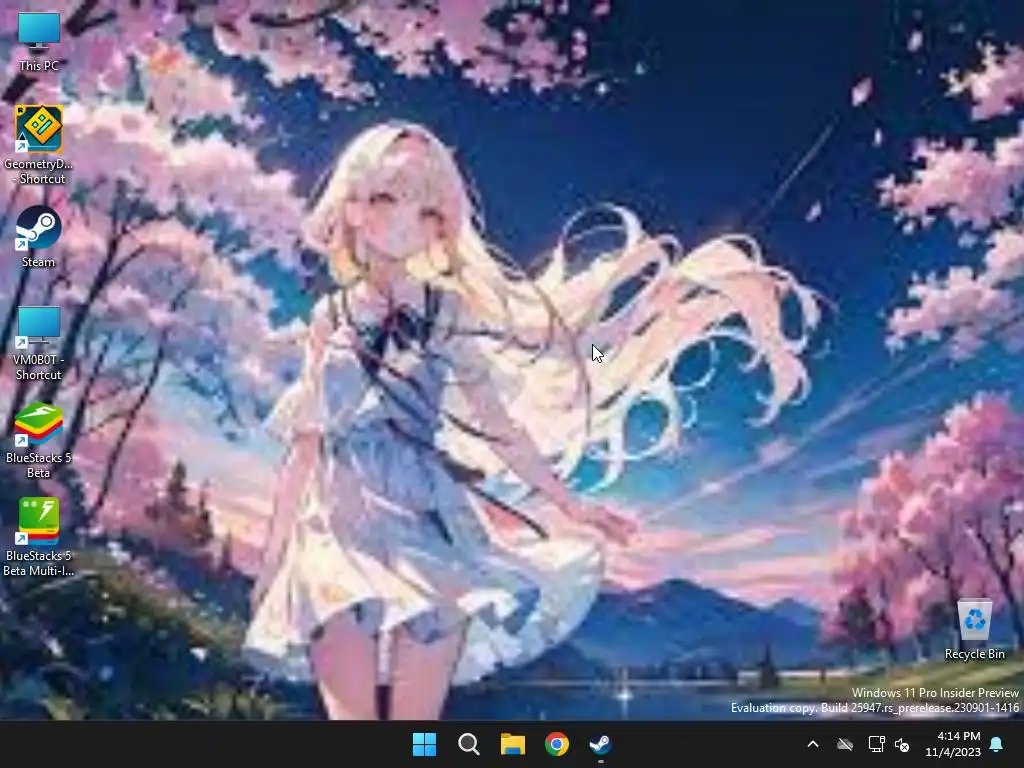1024x768 pixels.
Task: Show hidden system tray icons
Action: tap(813, 744)
